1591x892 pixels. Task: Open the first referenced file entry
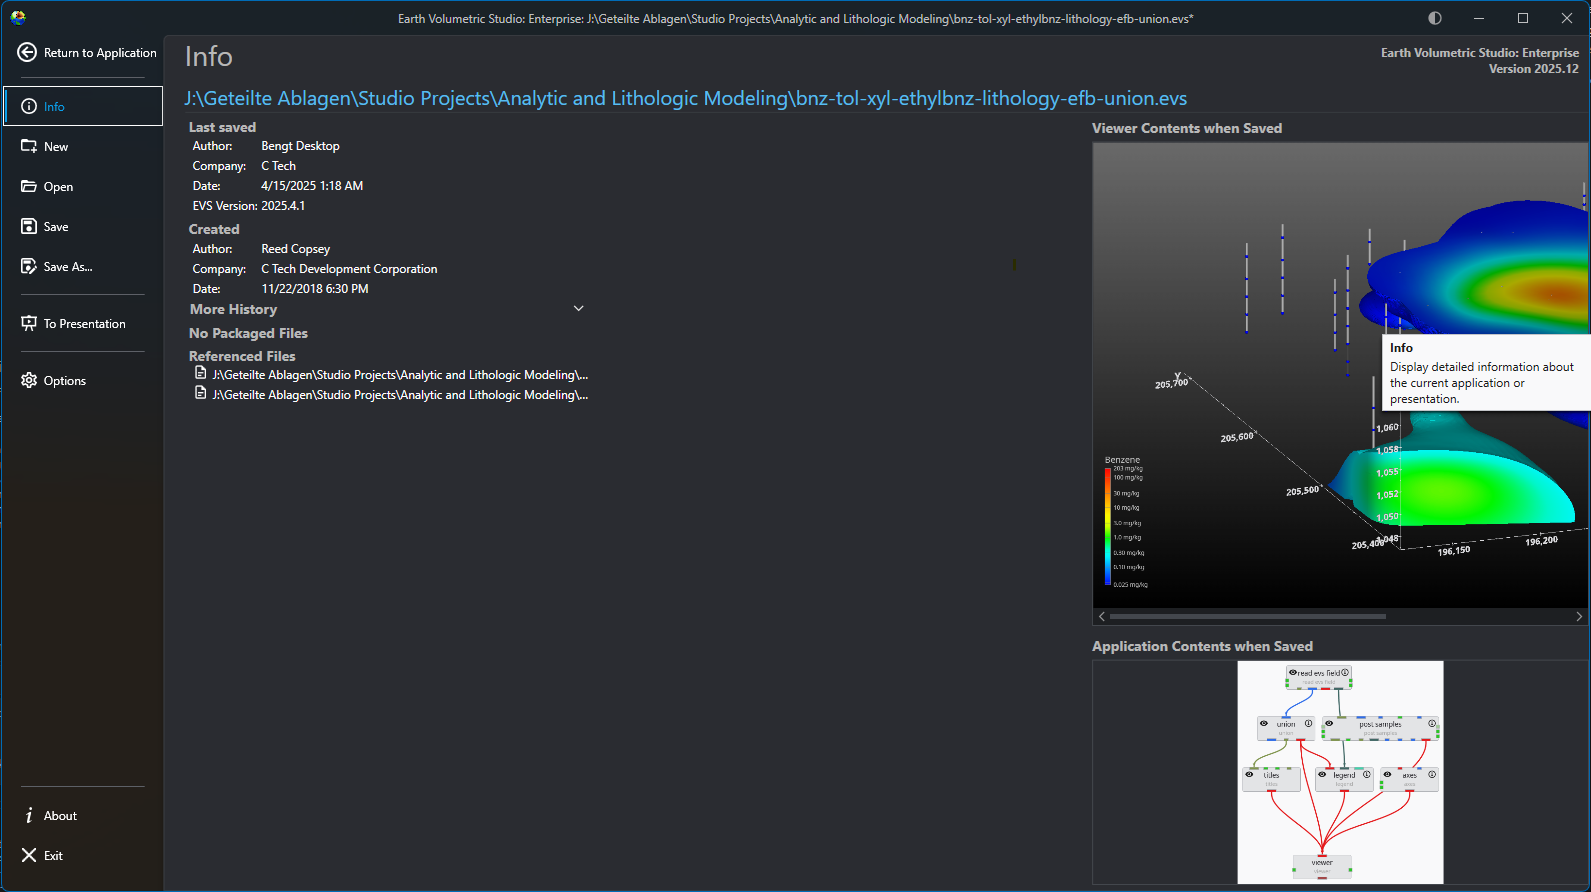pyautogui.click(x=391, y=374)
